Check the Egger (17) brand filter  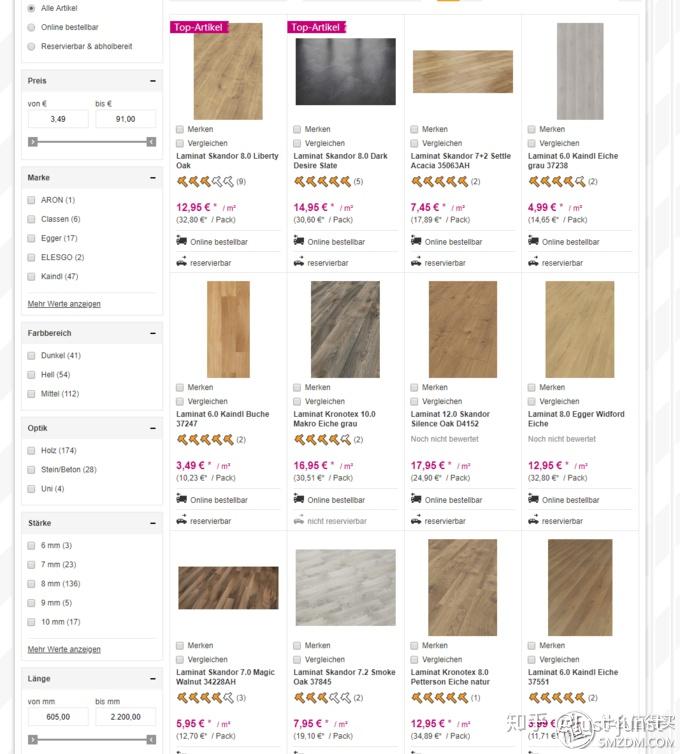(31, 239)
